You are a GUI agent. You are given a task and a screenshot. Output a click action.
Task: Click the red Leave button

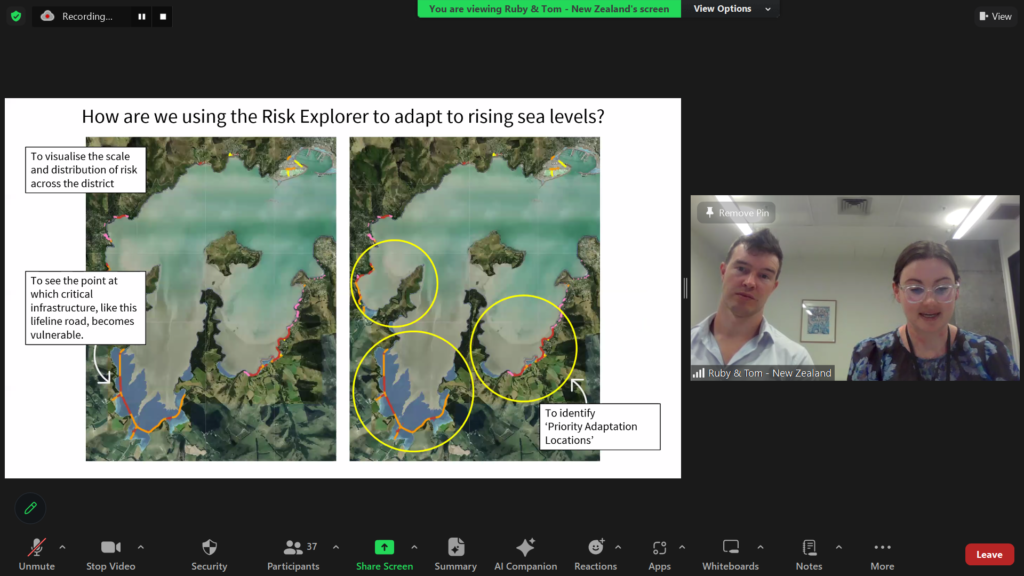click(x=988, y=554)
